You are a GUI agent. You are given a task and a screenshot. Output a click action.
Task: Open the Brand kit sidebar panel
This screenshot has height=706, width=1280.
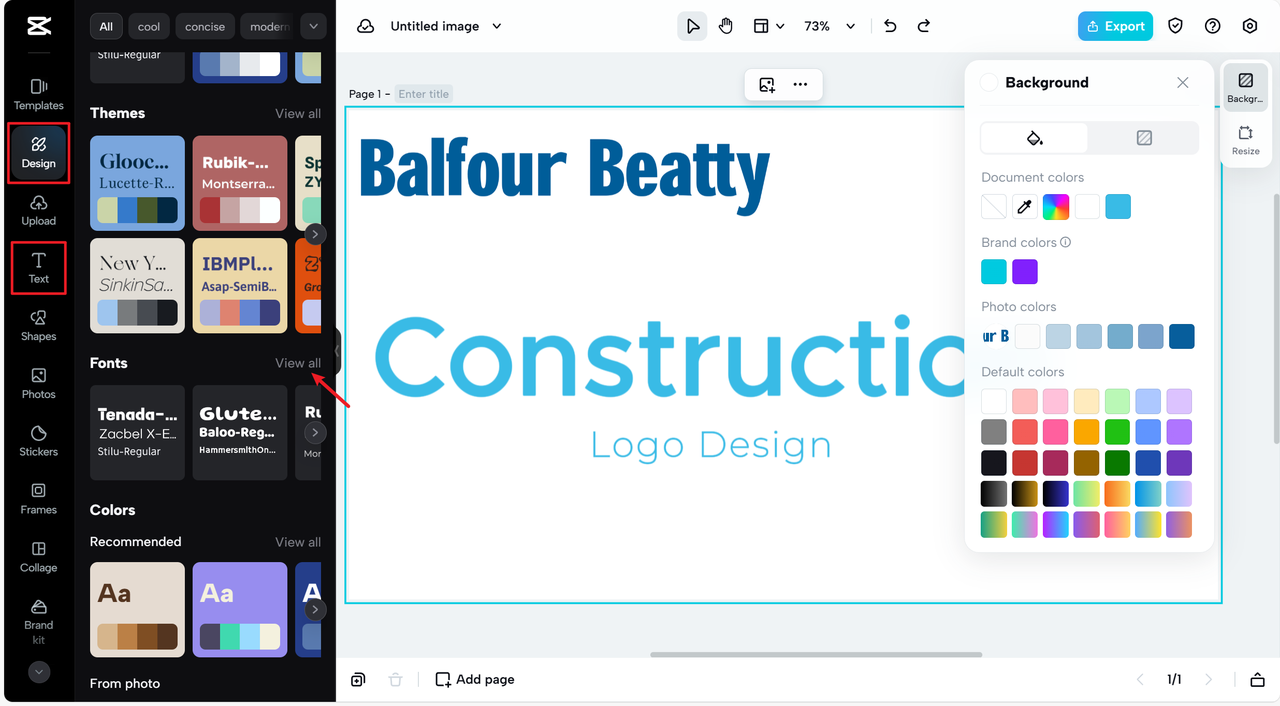pos(38,622)
